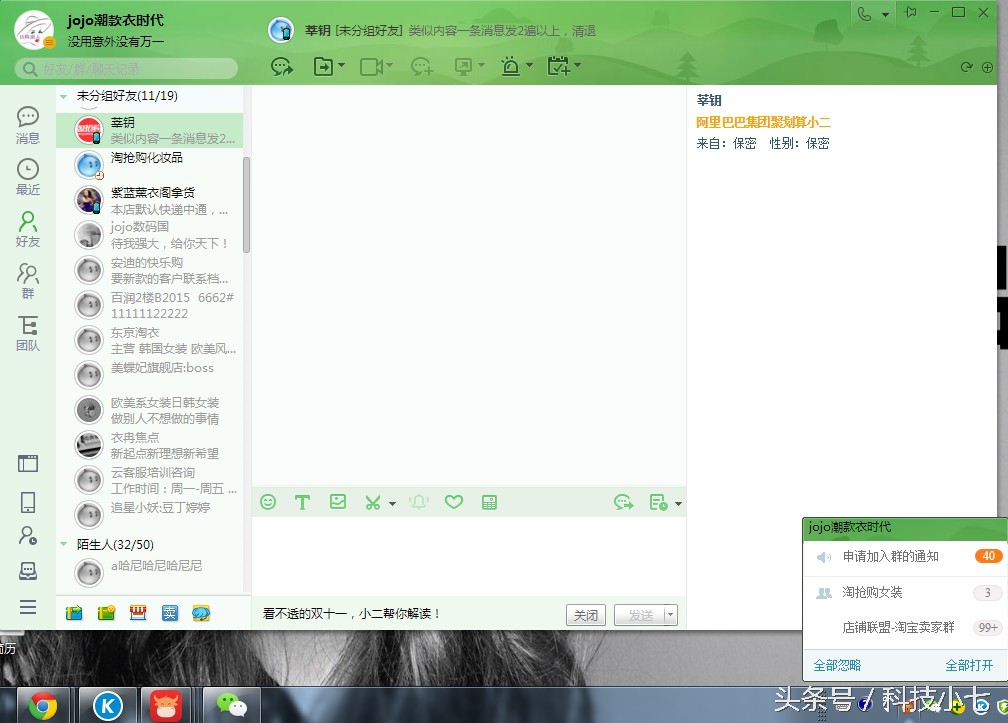The image size is (1008, 723).
Task: Click the send image icon
Action: click(338, 502)
